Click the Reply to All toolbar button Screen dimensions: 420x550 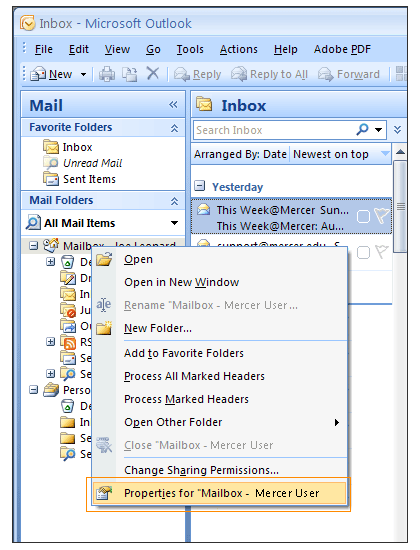[x=269, y=74]
